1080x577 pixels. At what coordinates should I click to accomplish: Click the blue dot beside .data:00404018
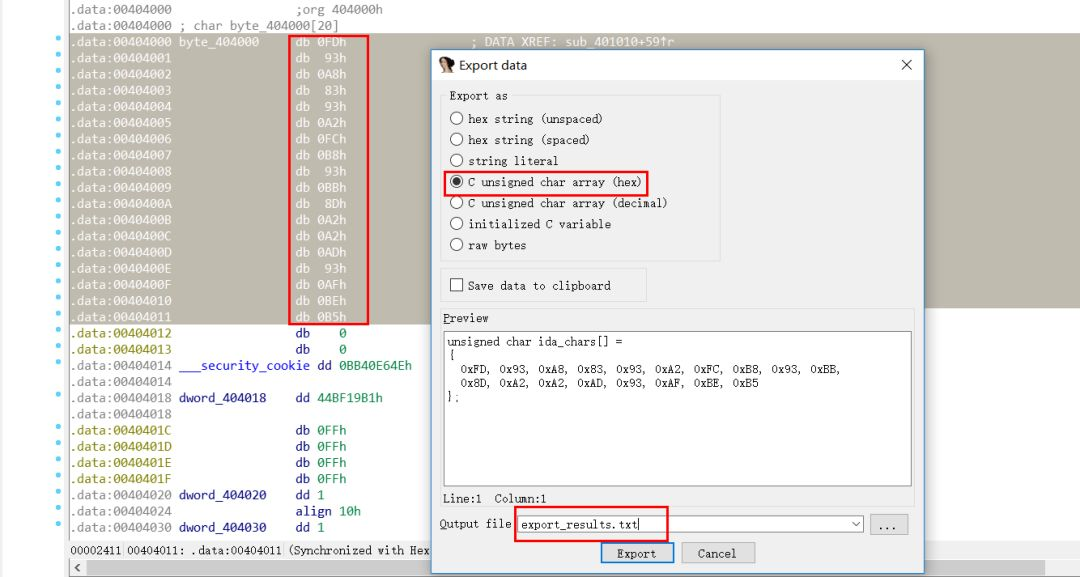click(59, 397)
